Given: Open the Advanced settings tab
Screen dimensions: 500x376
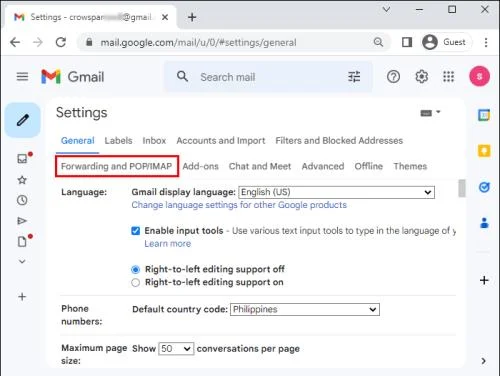Looking at the screenshot, I should (323, 166).
